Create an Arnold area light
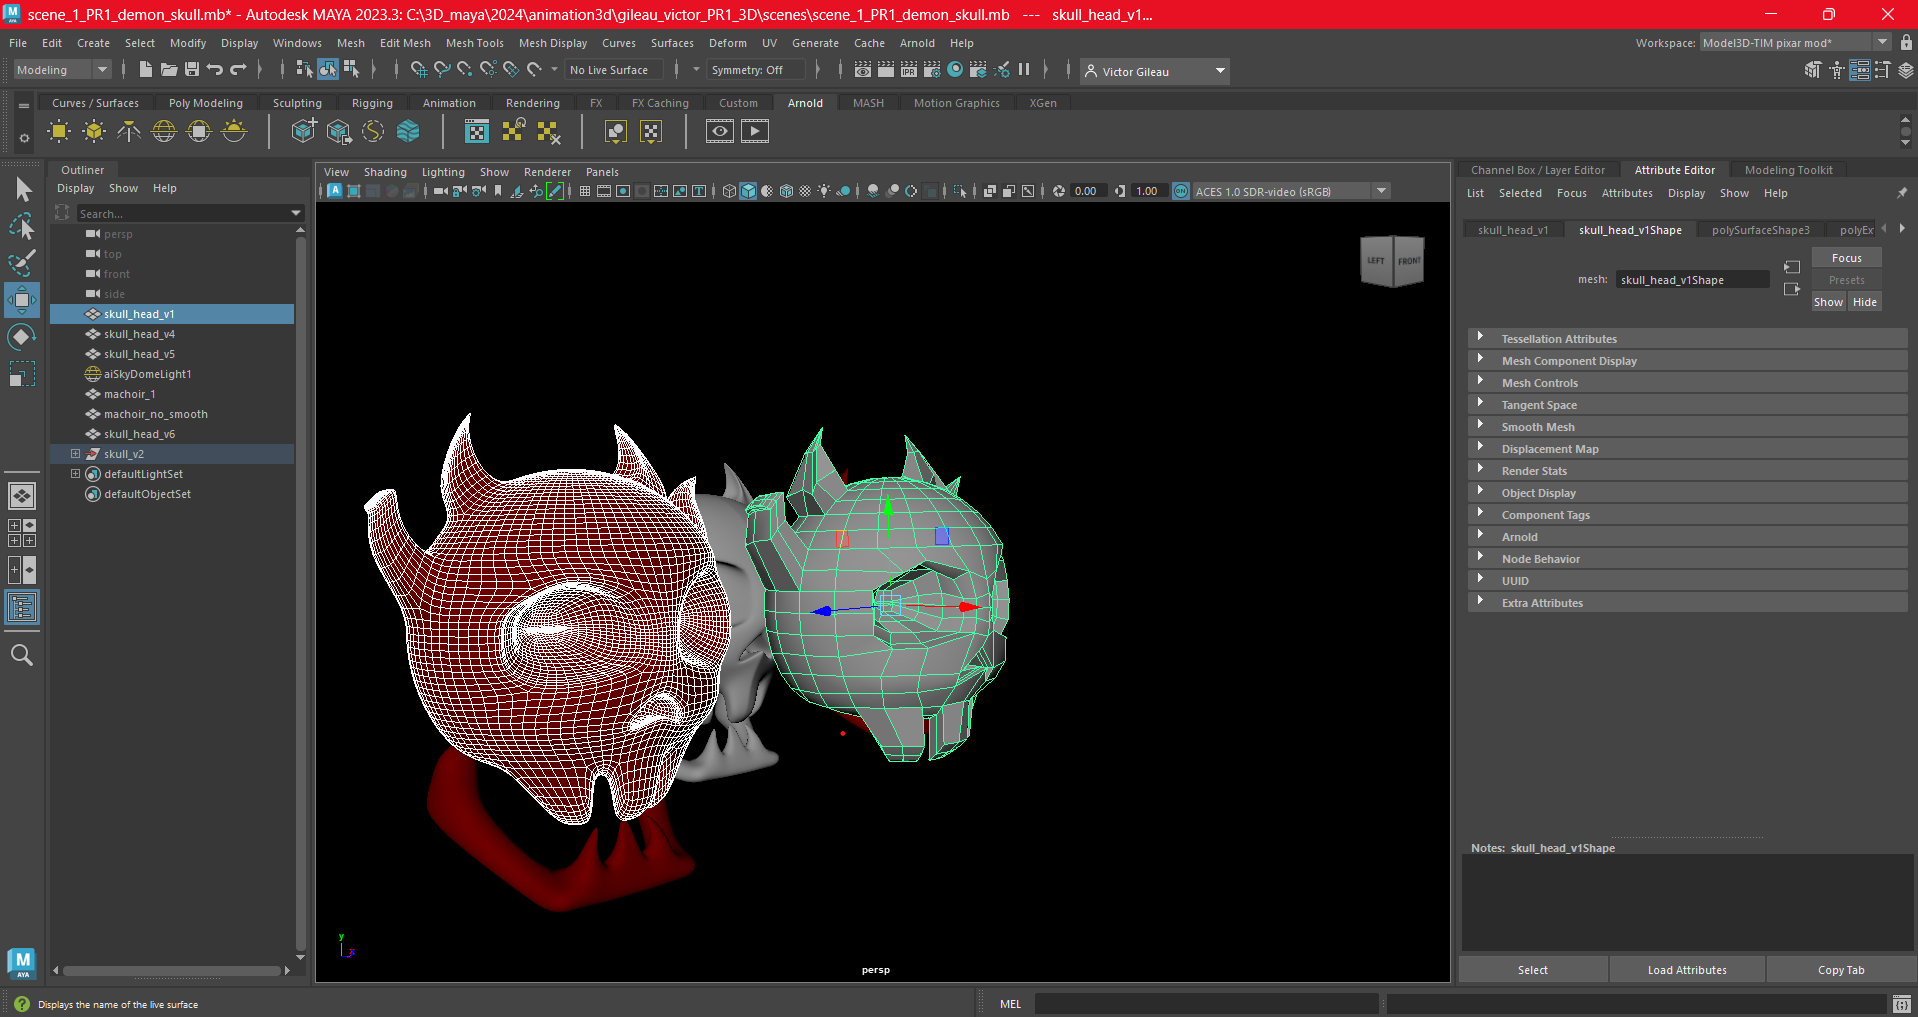 coord(59,131)
